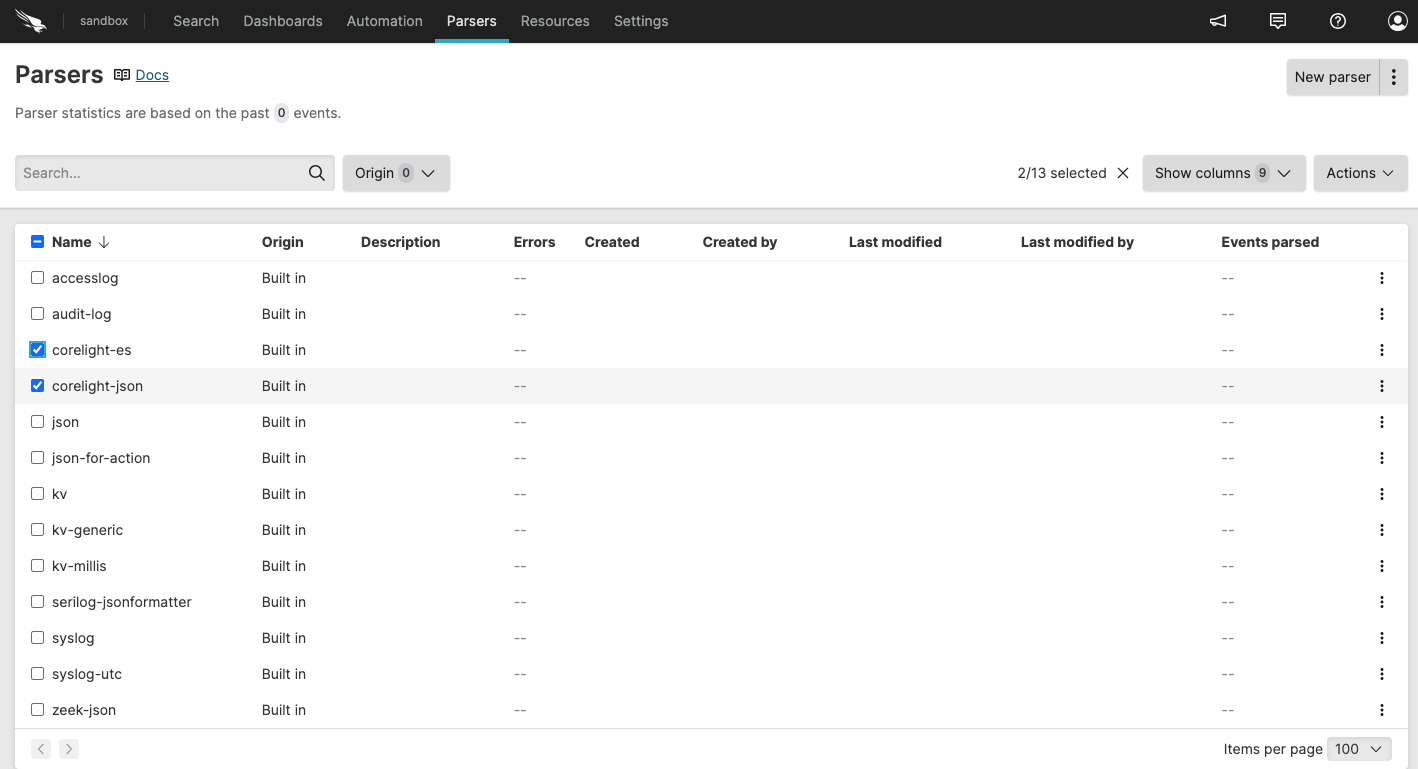Screen dimensions: 1418x769
Task: Click the New parser button
Action: (1332, 76)
